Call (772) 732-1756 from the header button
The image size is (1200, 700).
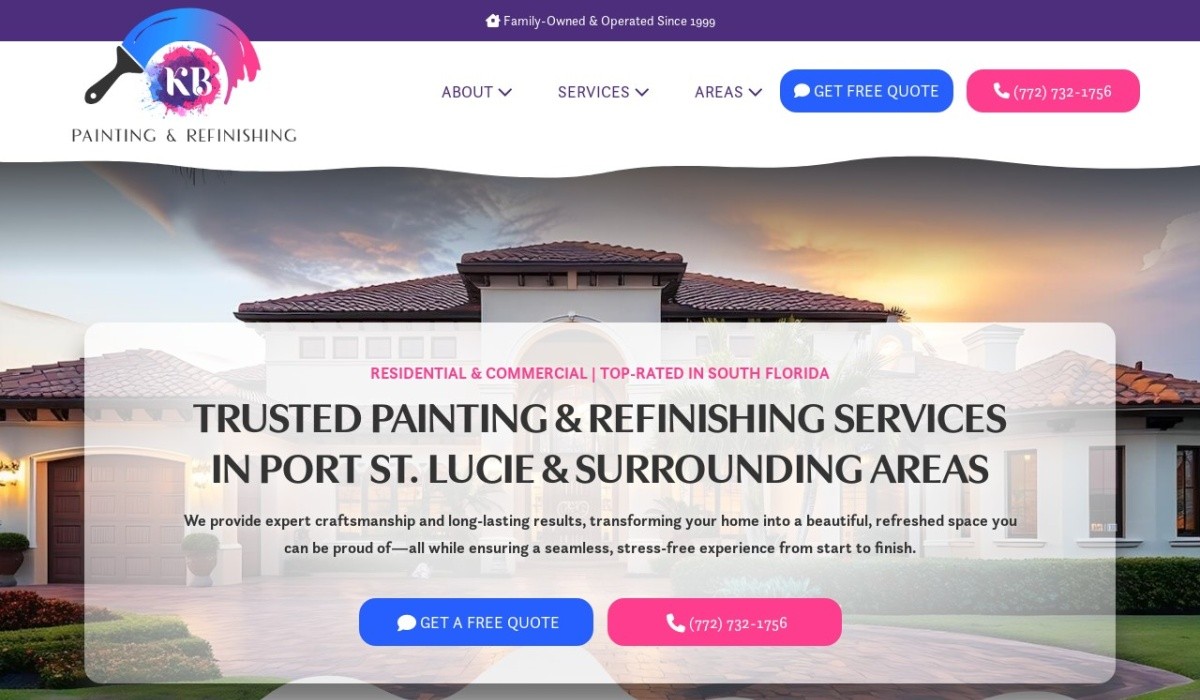click(x=1053, y=91)
